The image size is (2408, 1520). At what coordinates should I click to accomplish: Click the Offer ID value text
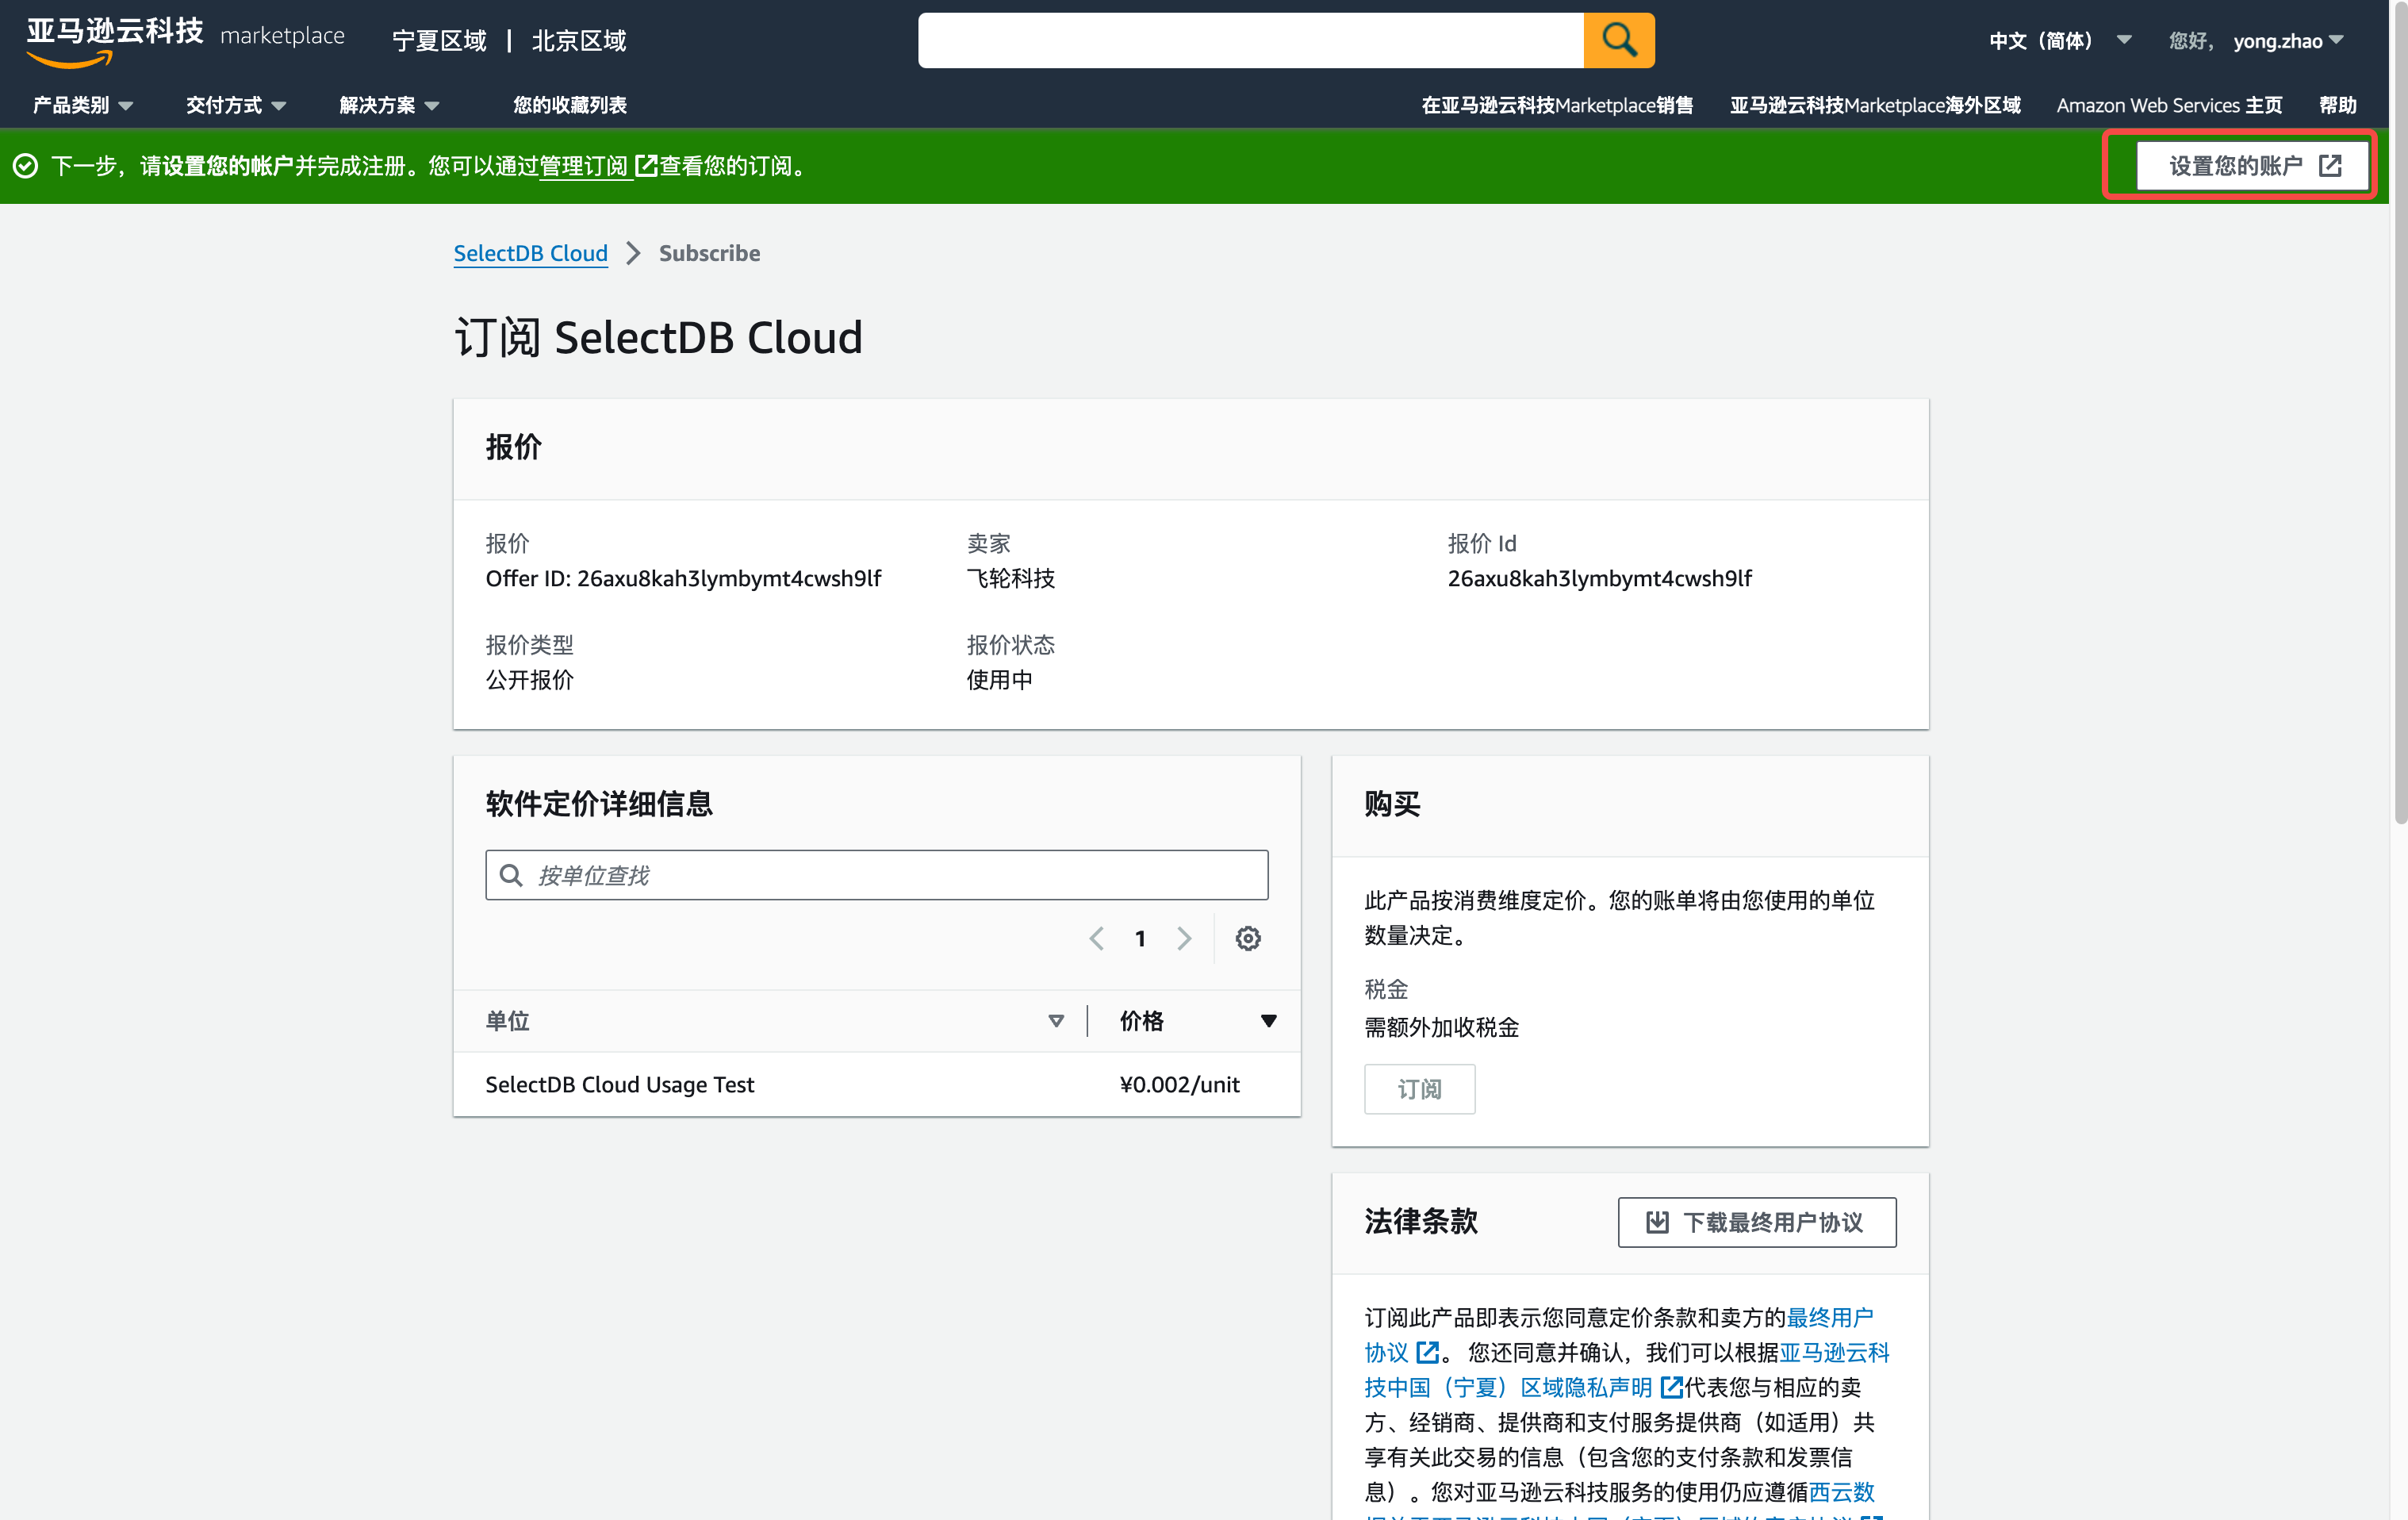tap(683, 579)
